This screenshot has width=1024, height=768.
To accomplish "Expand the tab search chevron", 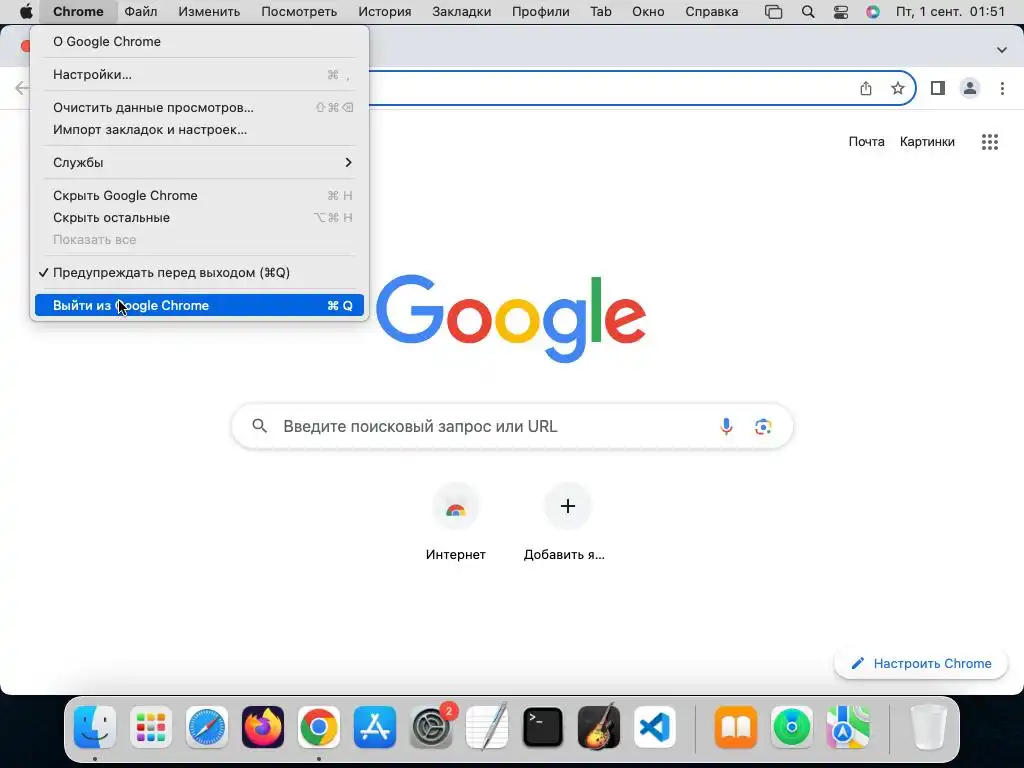I will [1002, 50].
